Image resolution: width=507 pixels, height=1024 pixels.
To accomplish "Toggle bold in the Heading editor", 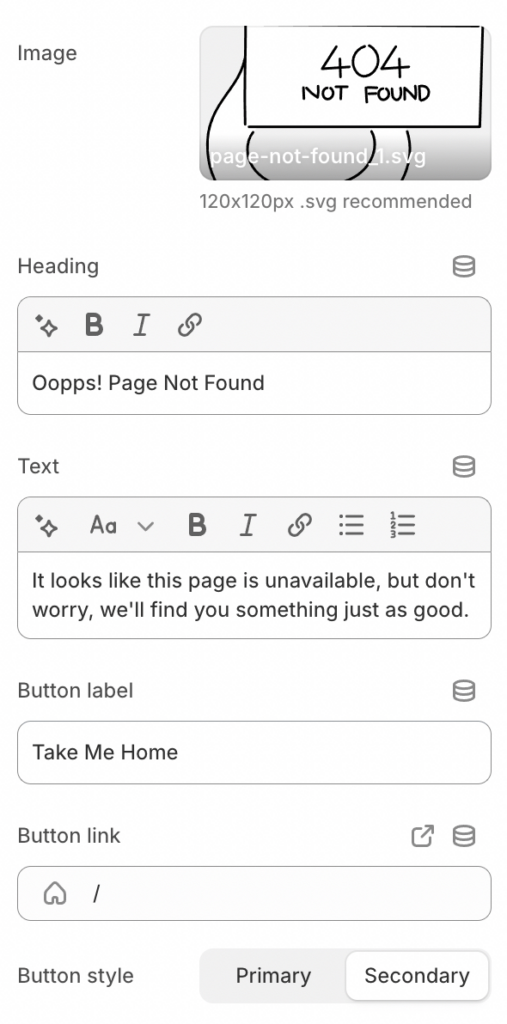I will [x=94, y=325].
